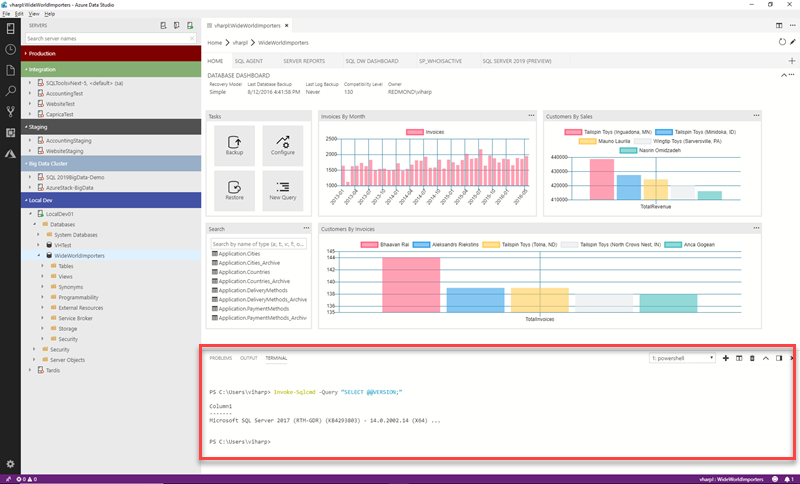This screenshot has height=484, width=800.
Task: Click notification bell in status bar
Action: 787,479
